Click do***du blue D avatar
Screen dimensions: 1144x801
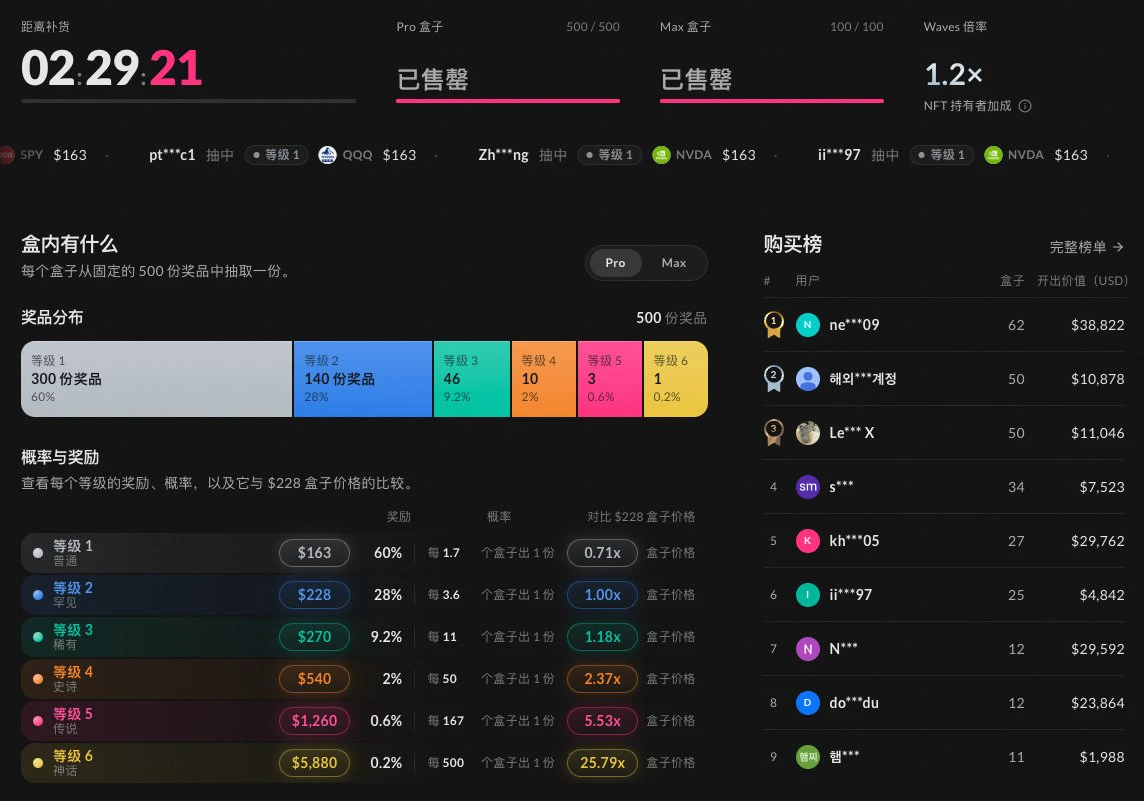click(x=808, y=703)
